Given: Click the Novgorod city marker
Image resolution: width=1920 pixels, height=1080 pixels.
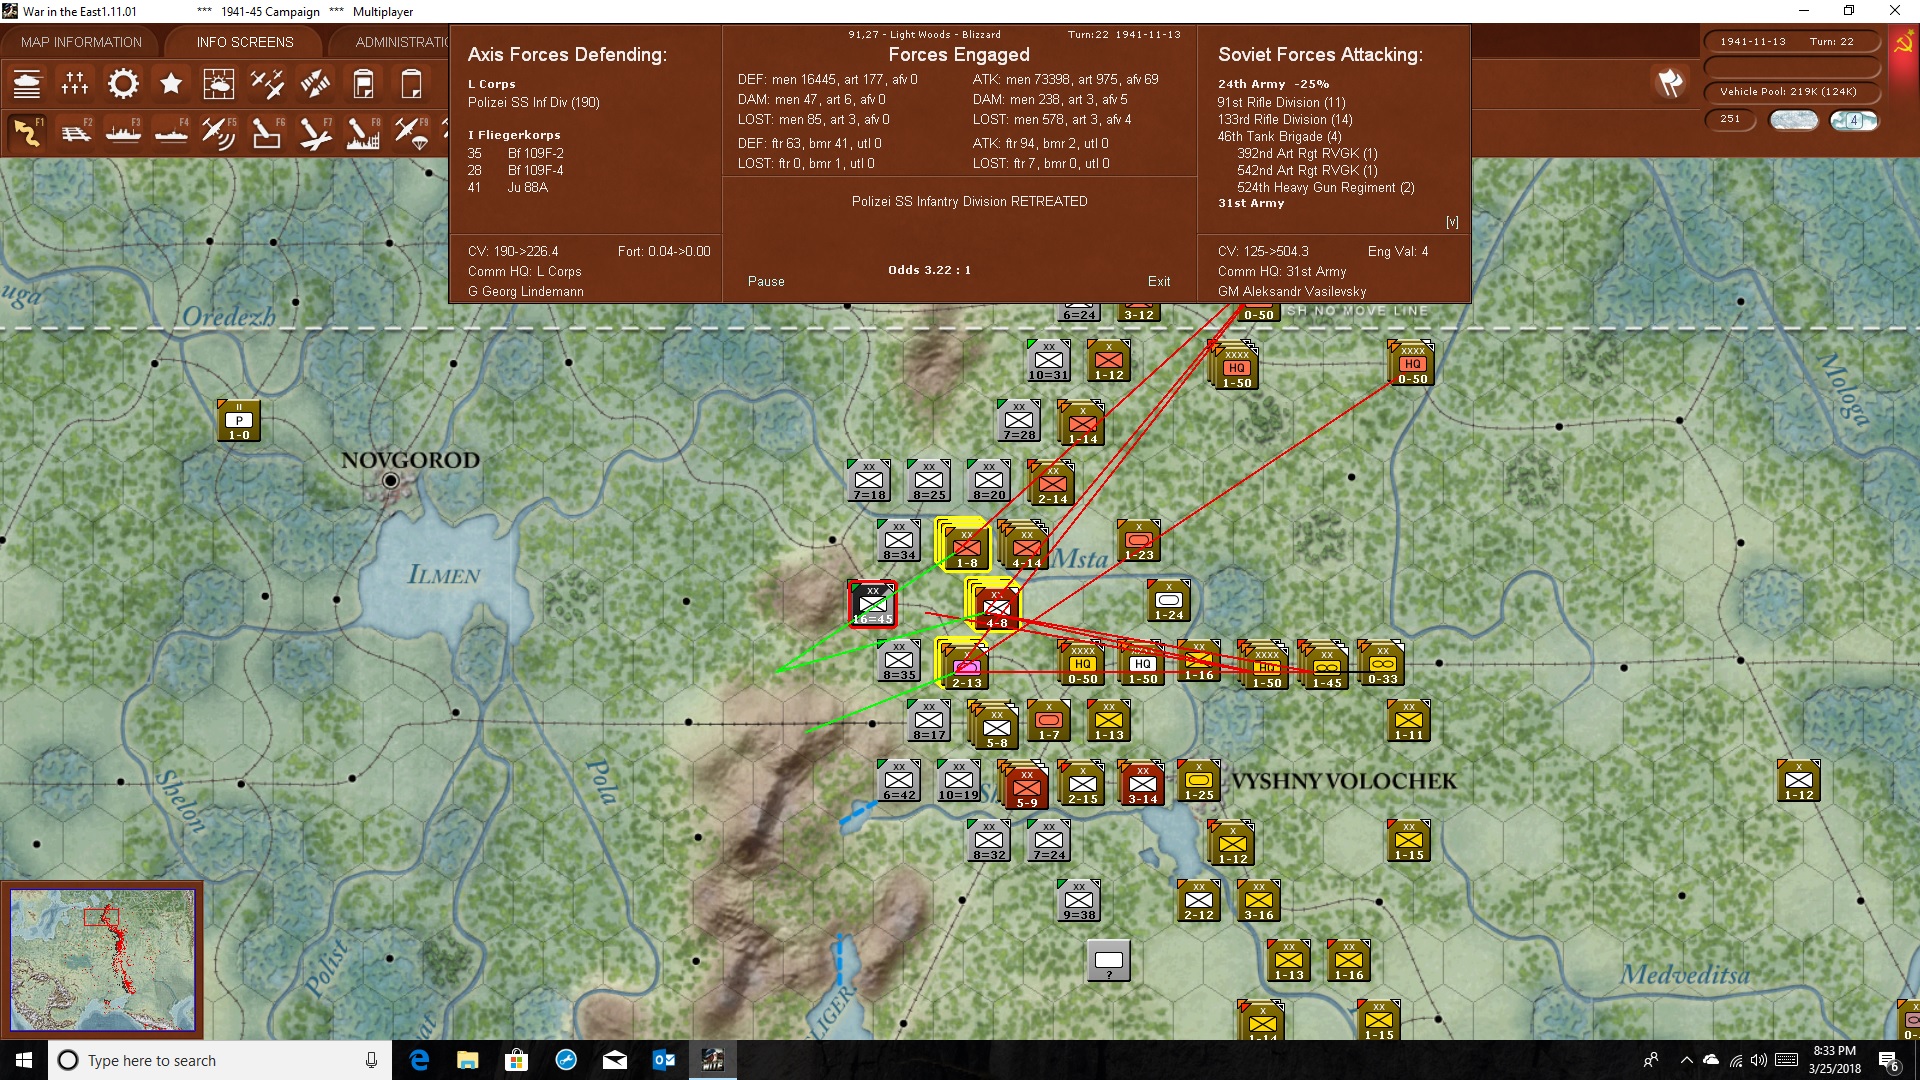Looking at the screenshot, I should [391, 481].
